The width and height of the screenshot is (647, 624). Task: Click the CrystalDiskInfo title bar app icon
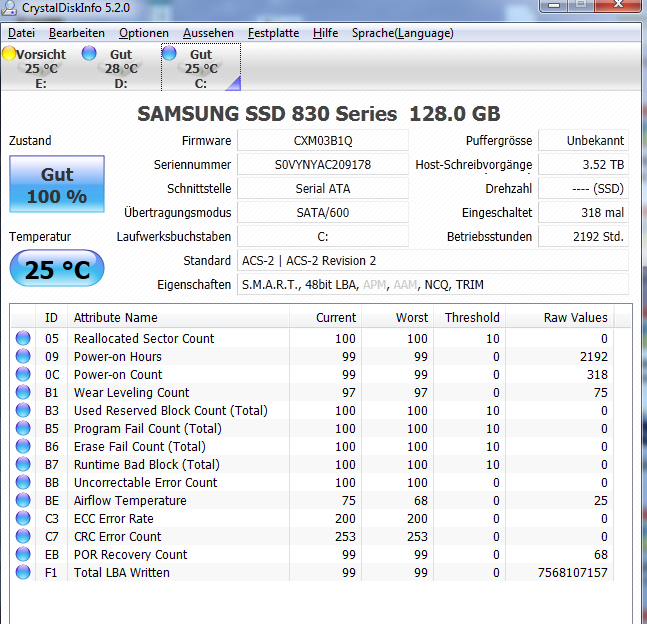[9, 8]
